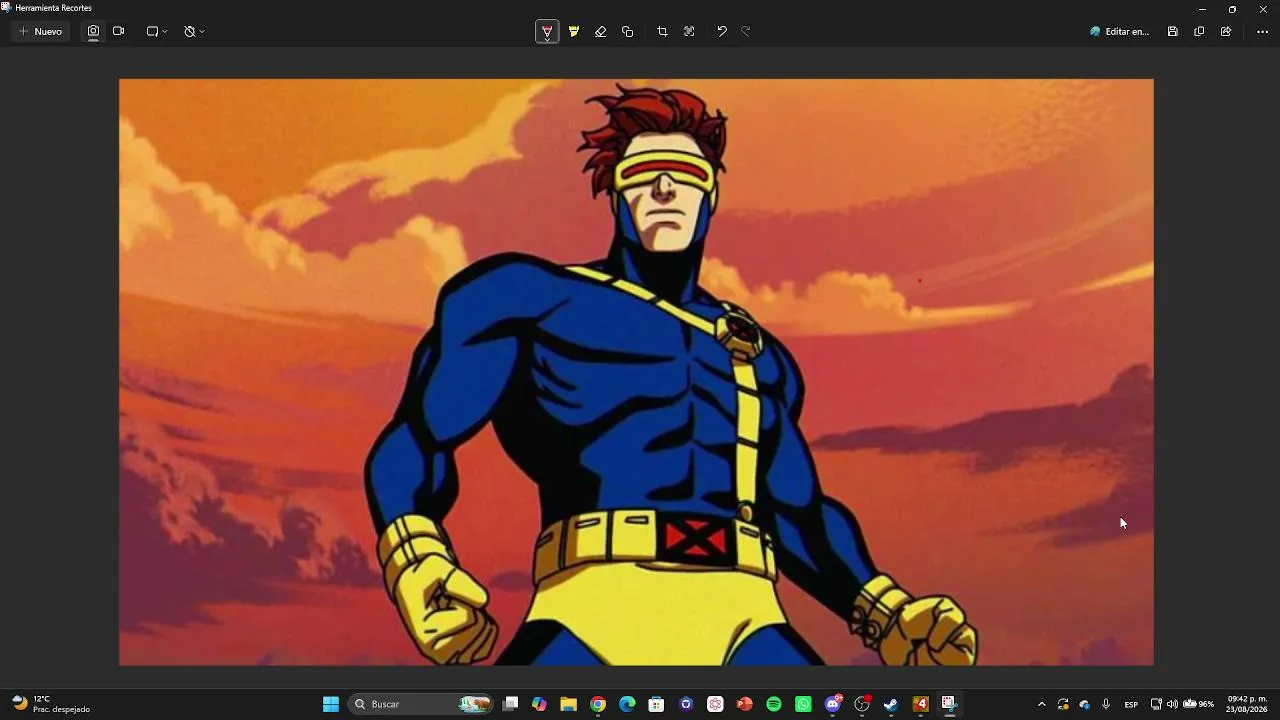Open Microsoft Edge from the taskbar
Viewport: 1280px width, 720px height.
[627, 704]
